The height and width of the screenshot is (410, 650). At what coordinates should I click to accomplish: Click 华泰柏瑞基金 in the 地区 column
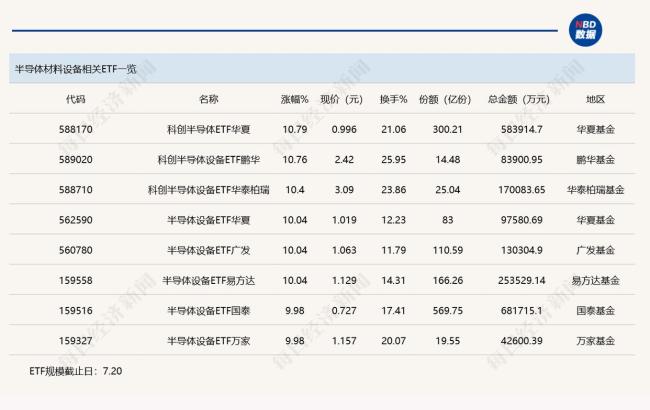[x=595, y=190]
